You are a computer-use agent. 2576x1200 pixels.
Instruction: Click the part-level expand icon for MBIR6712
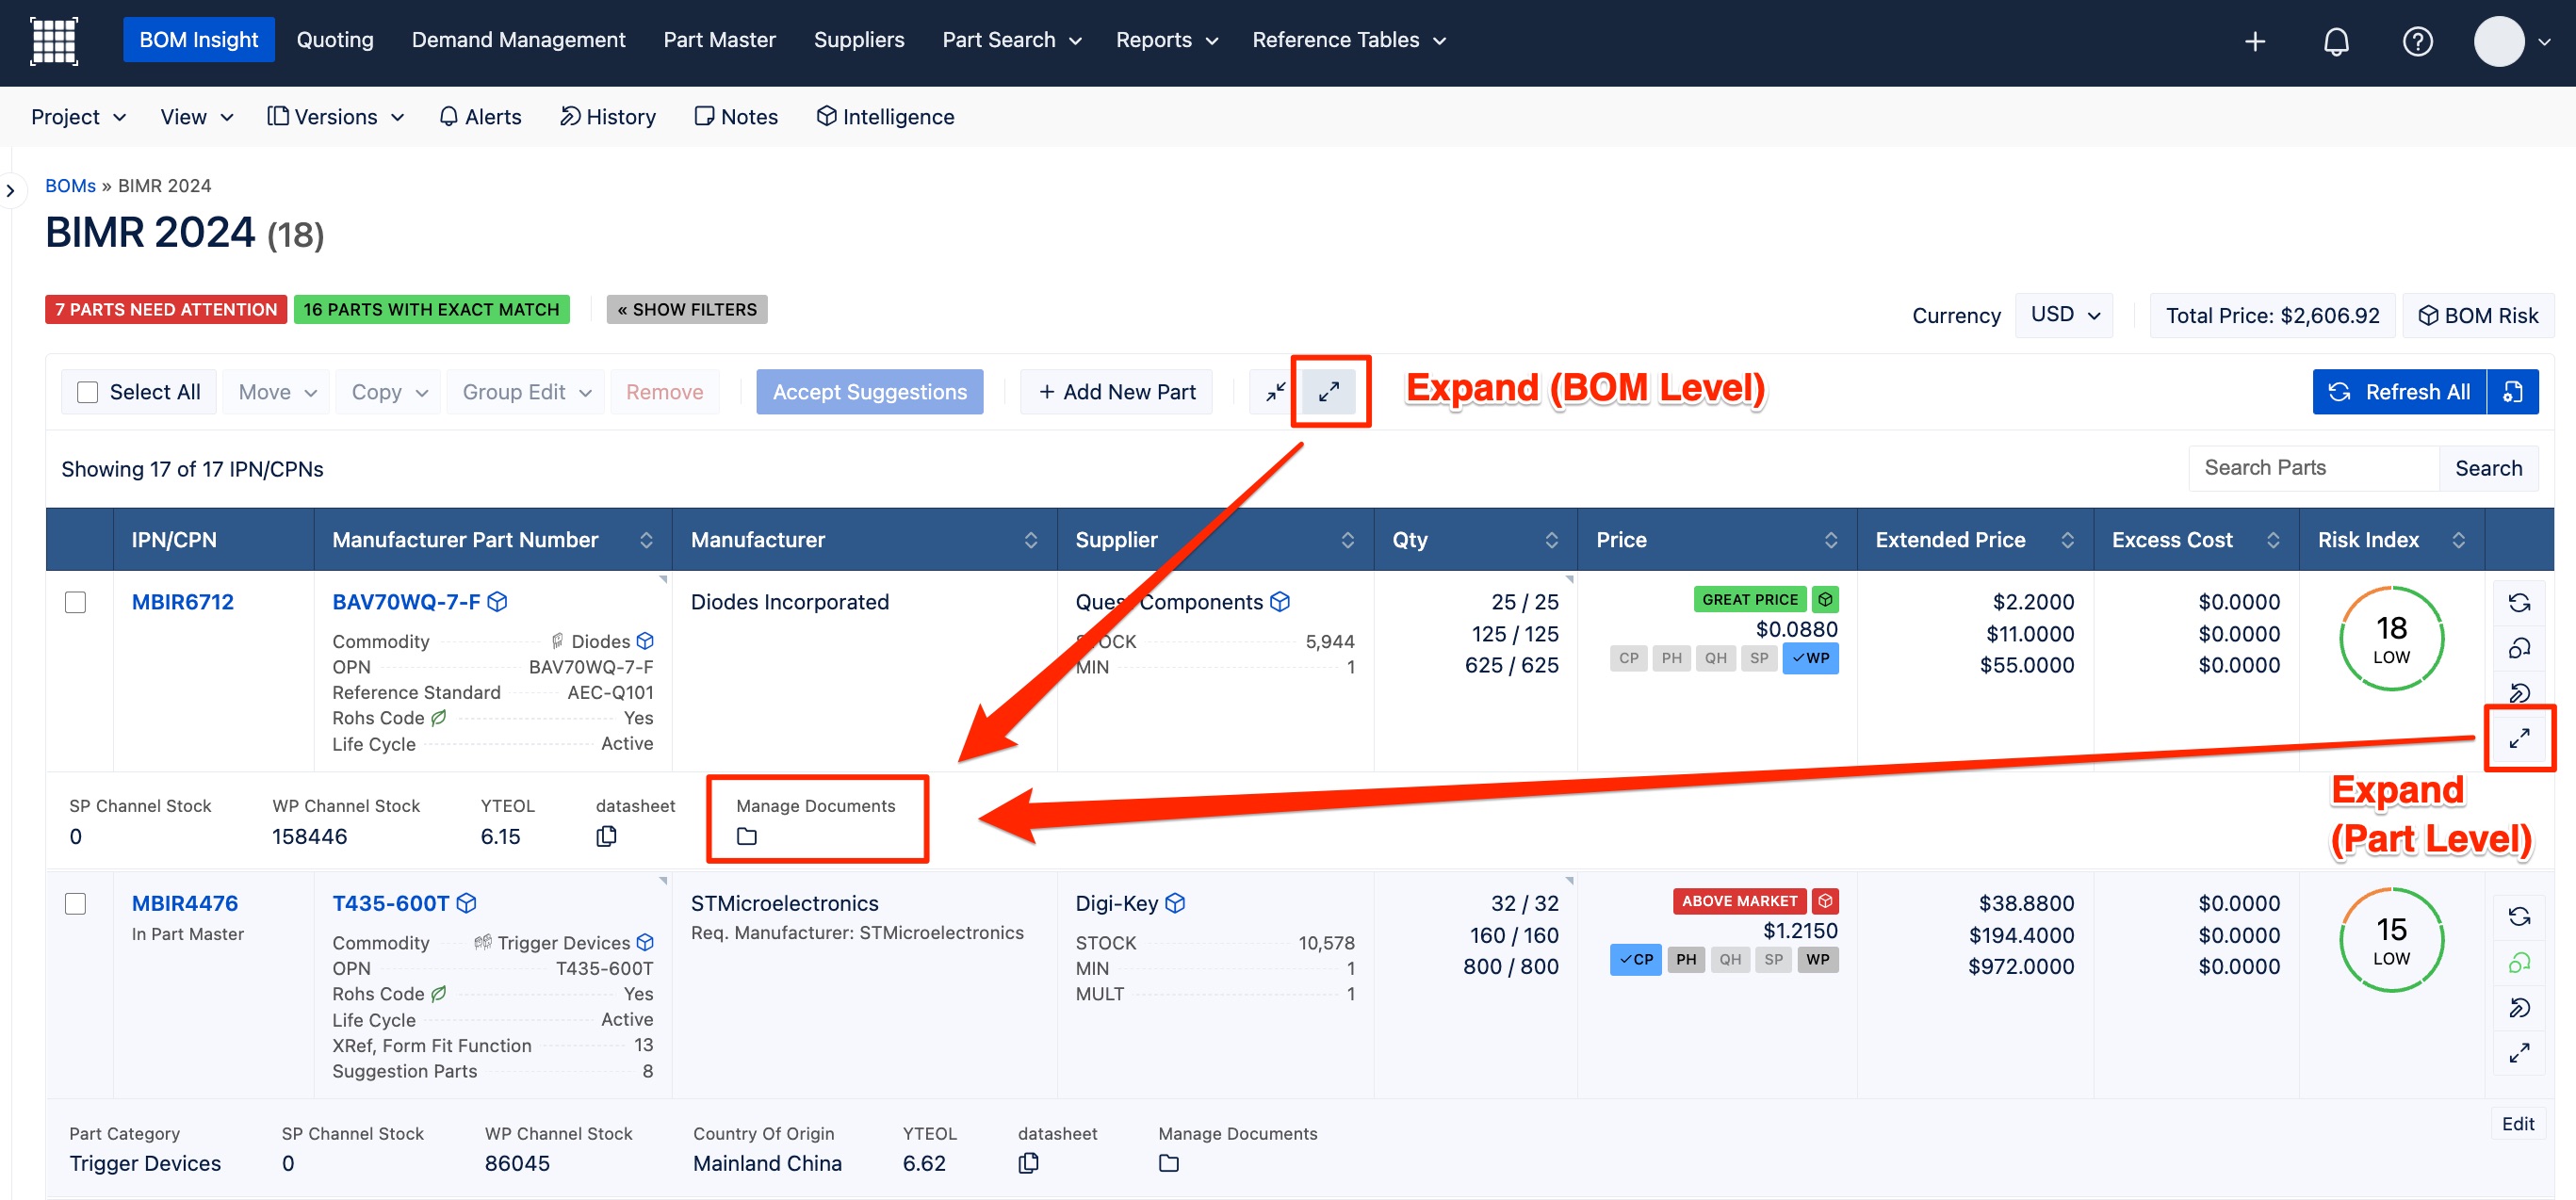2519,738
